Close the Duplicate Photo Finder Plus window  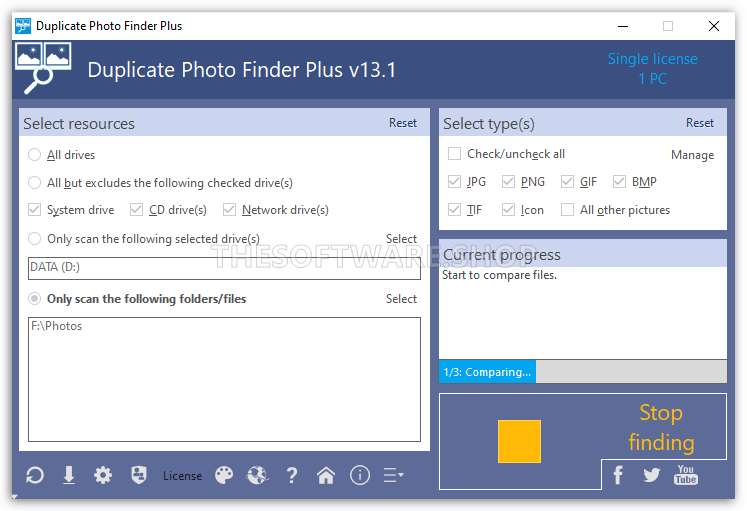pos(714,26)
